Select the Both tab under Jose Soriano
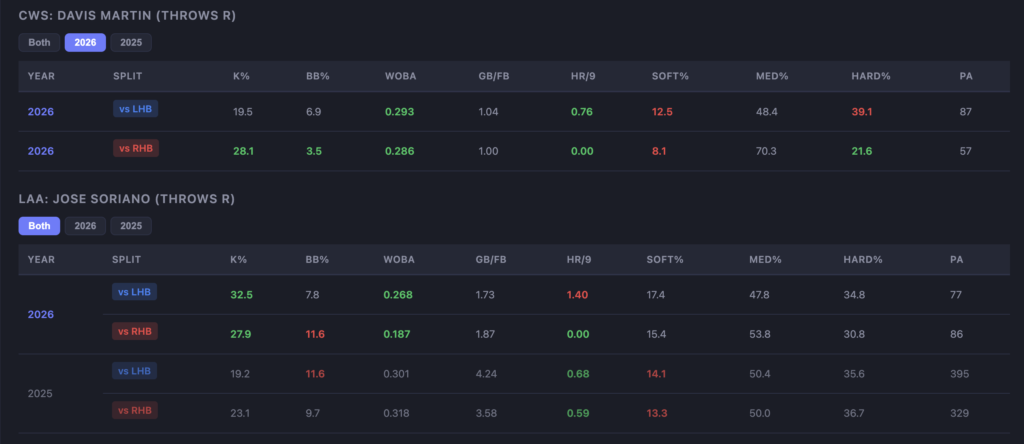 (x=39, y=226)
